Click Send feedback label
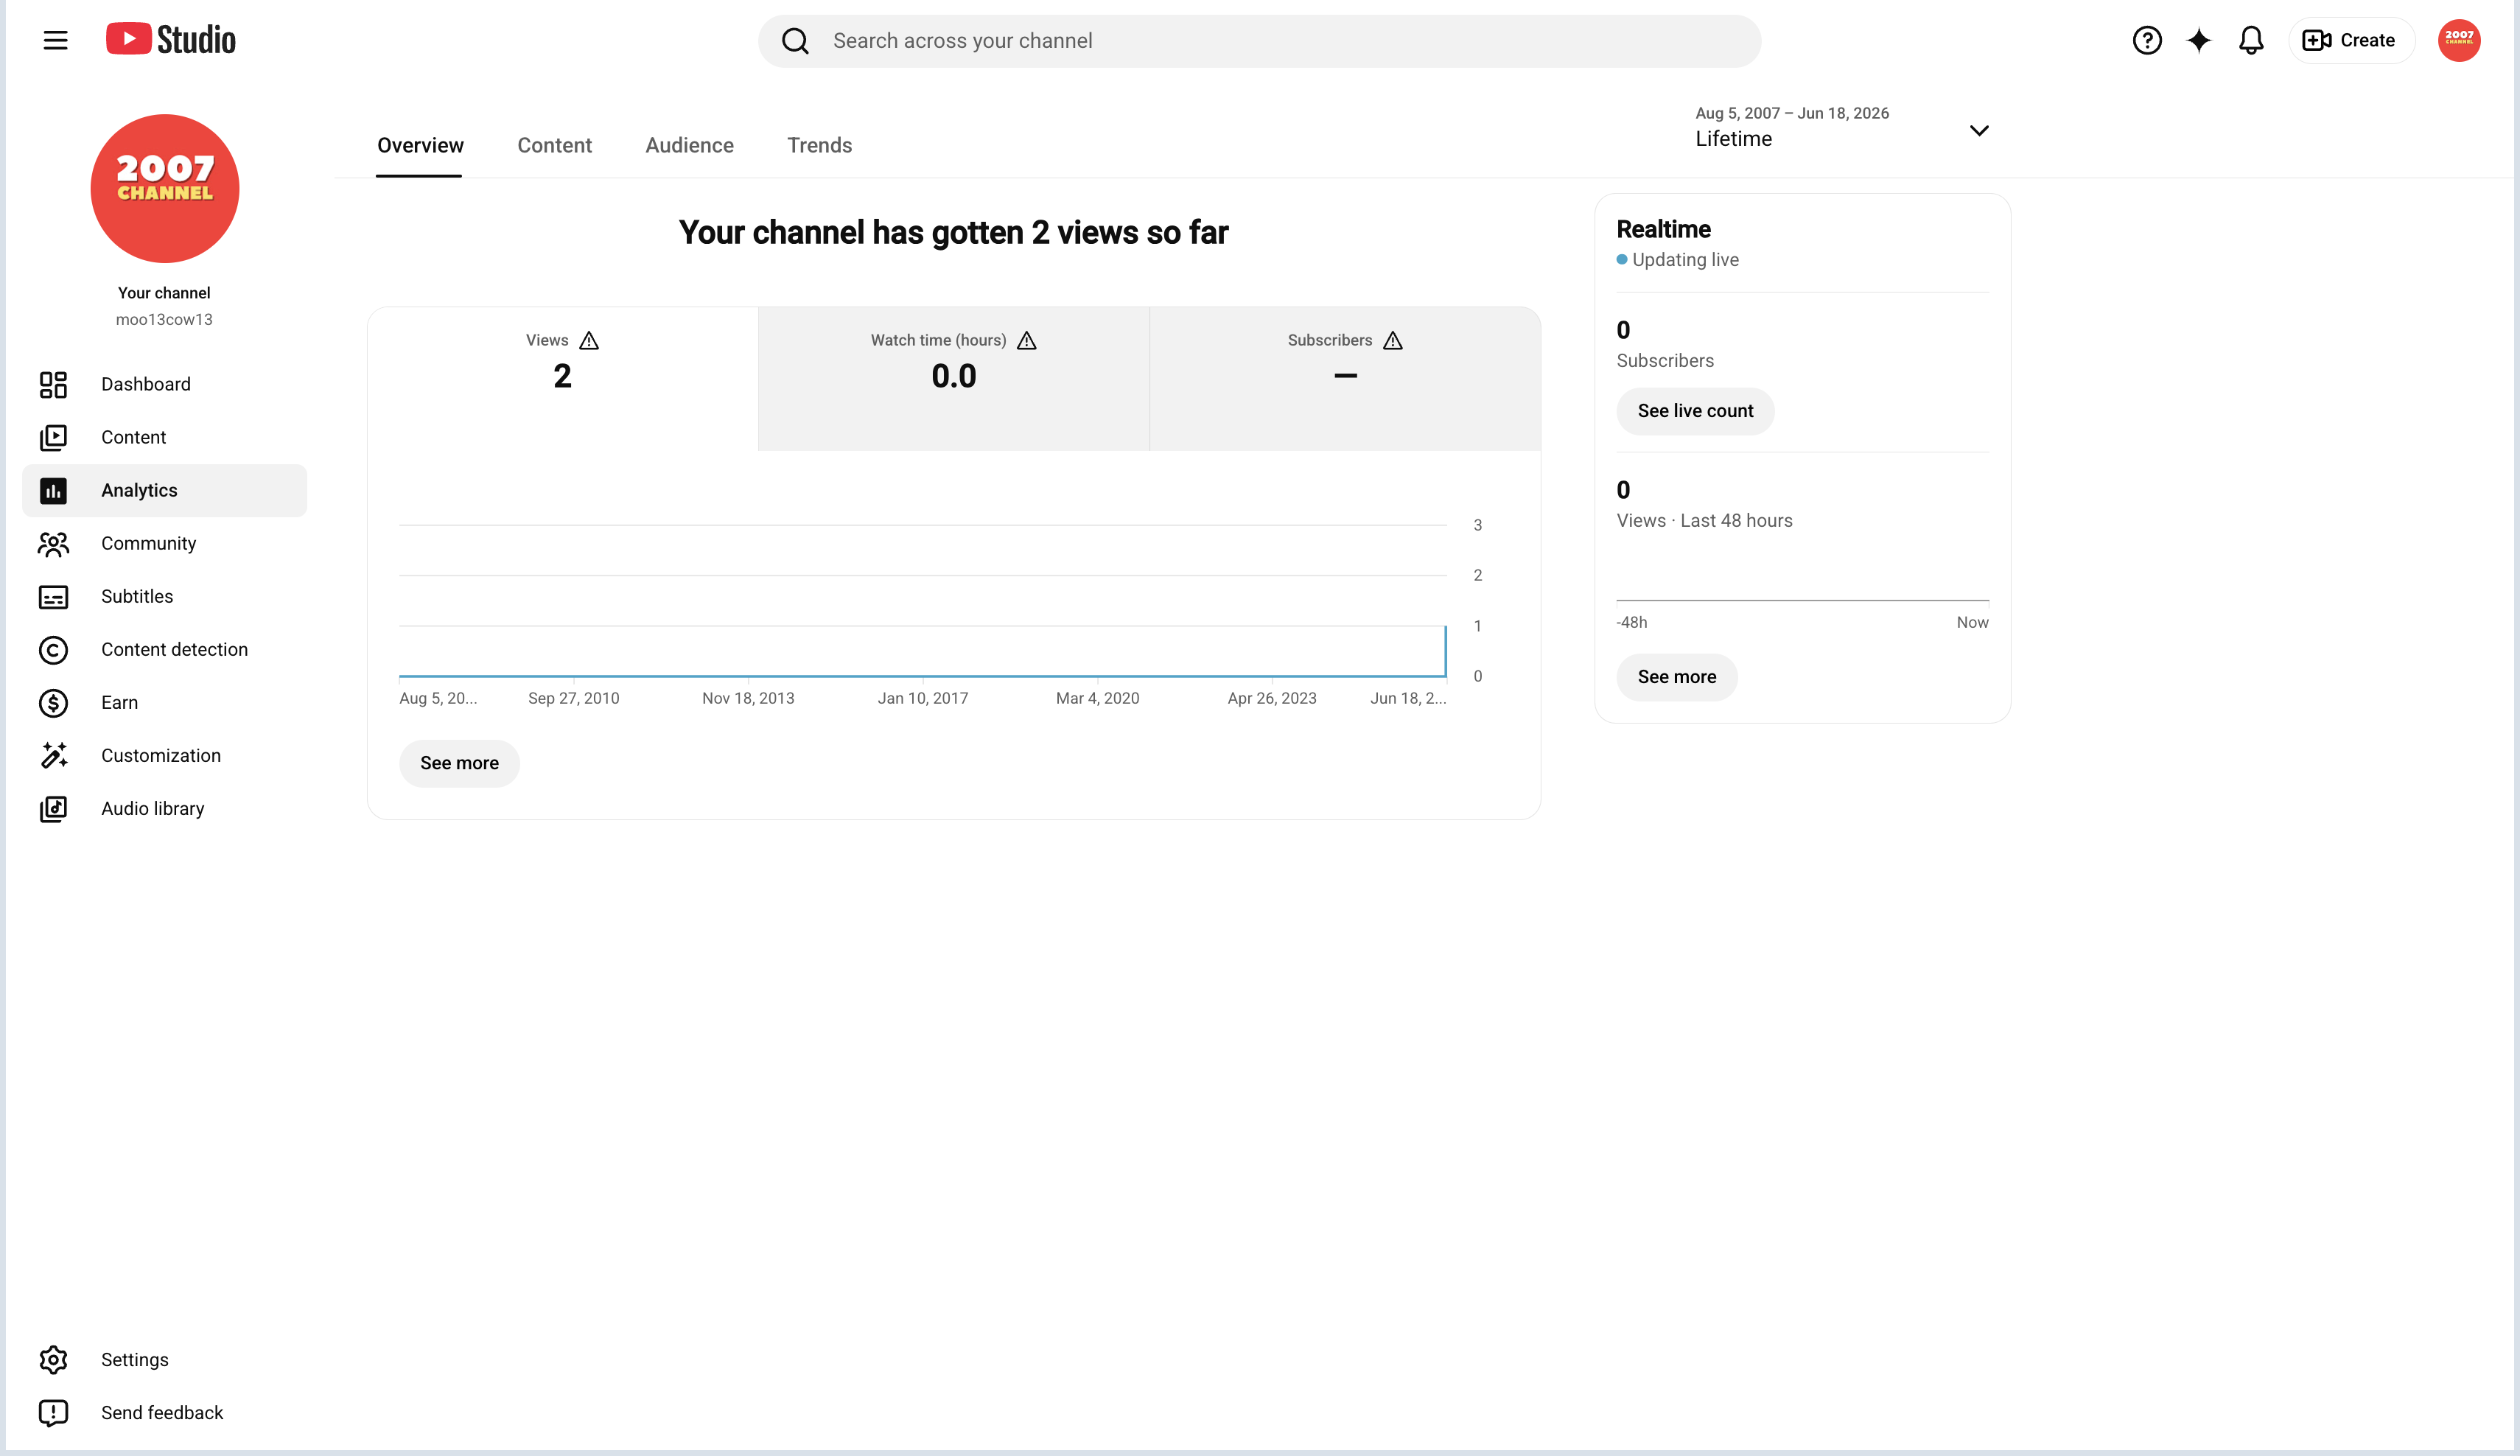 (x=162, y=1412)
